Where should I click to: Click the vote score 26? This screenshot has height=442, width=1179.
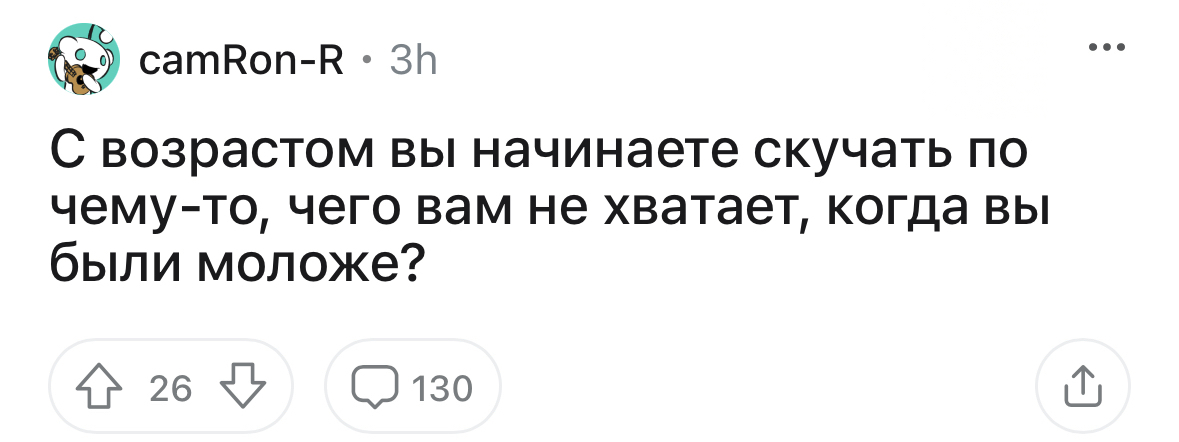click(170, 387)
